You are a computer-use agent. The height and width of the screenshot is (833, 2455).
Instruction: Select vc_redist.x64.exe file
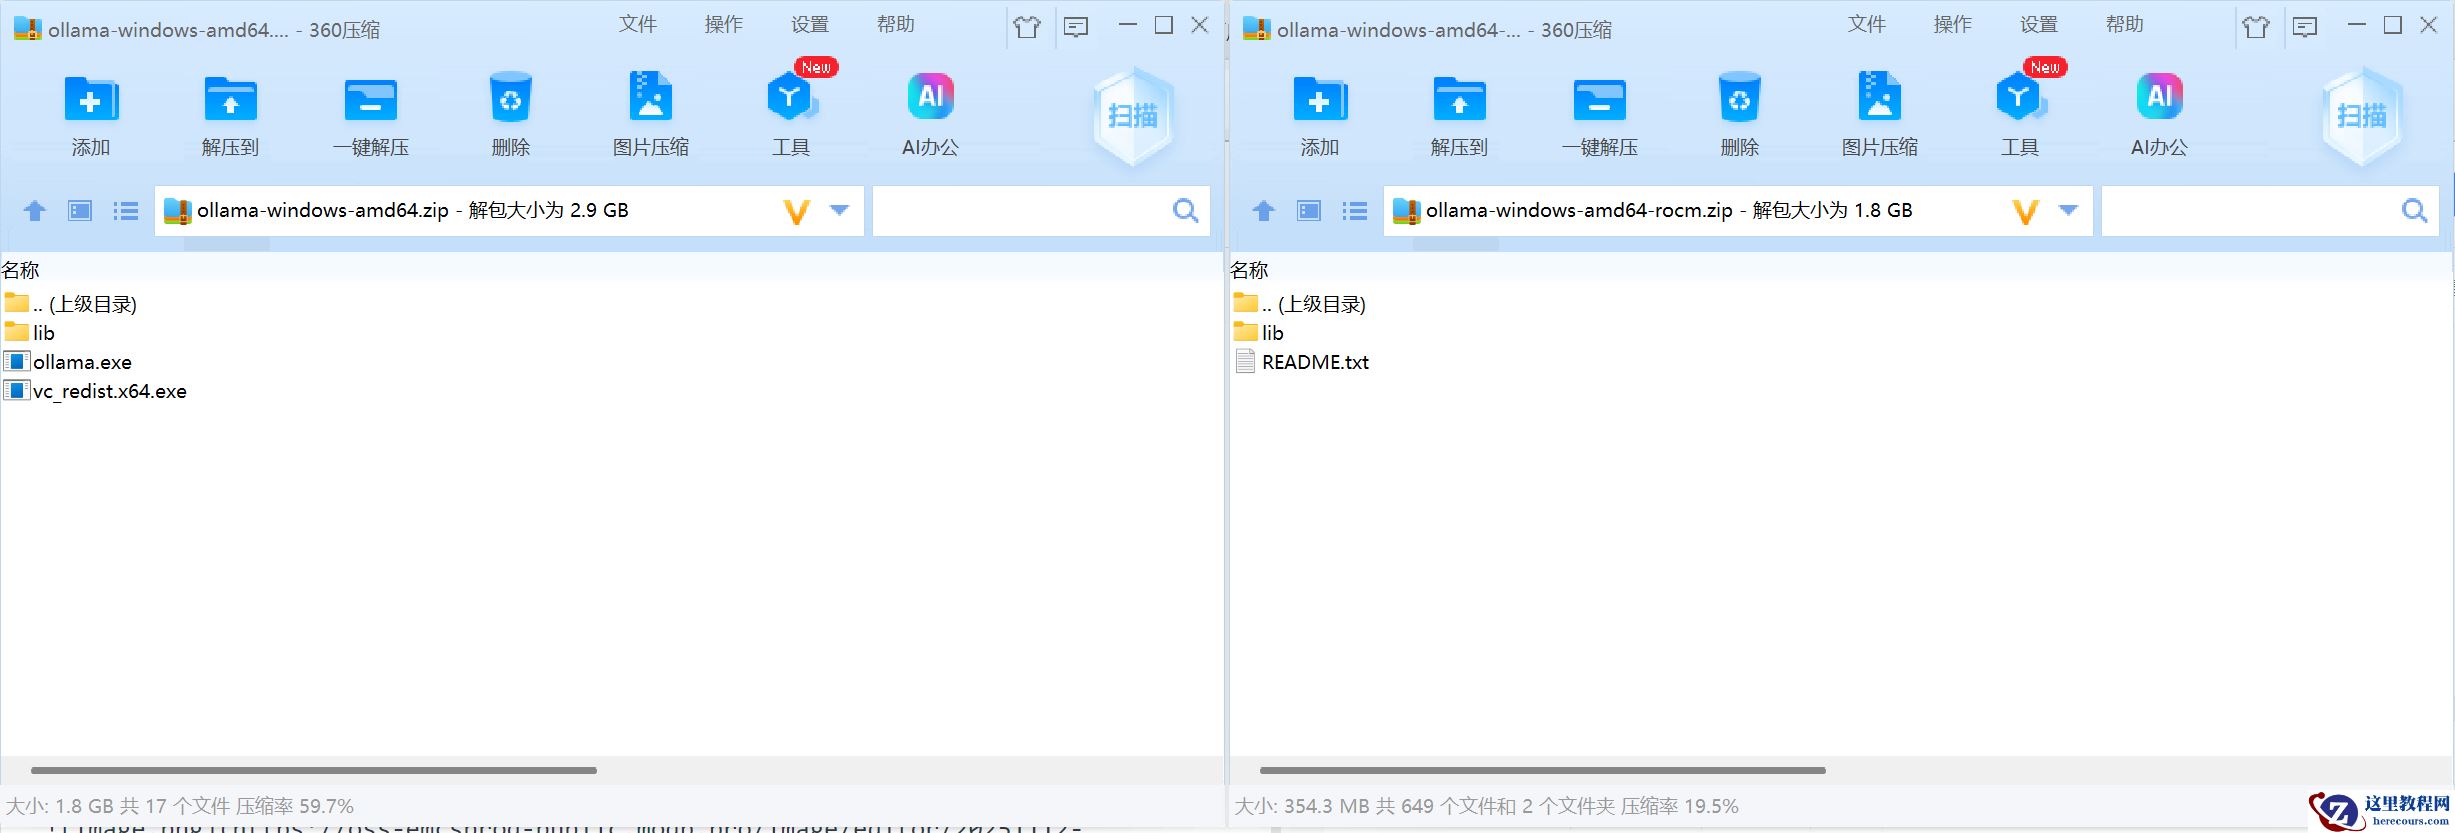(95, 391)
